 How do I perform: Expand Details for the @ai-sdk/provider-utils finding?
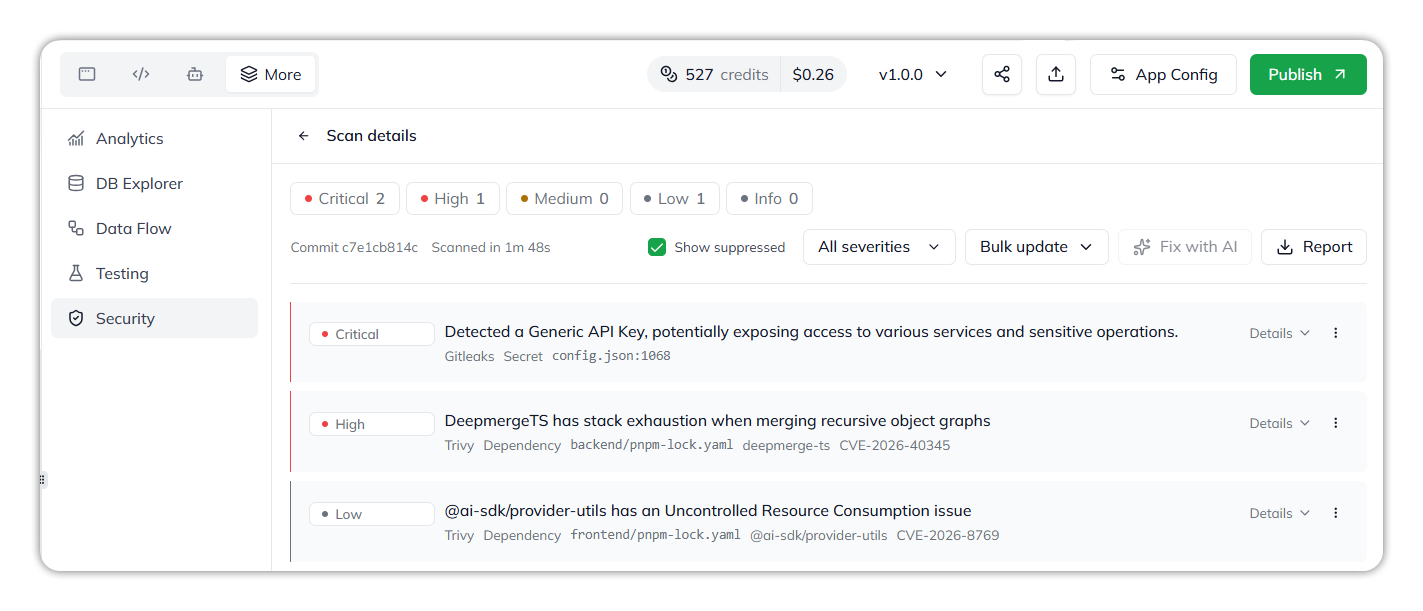tap(1279, 513)
